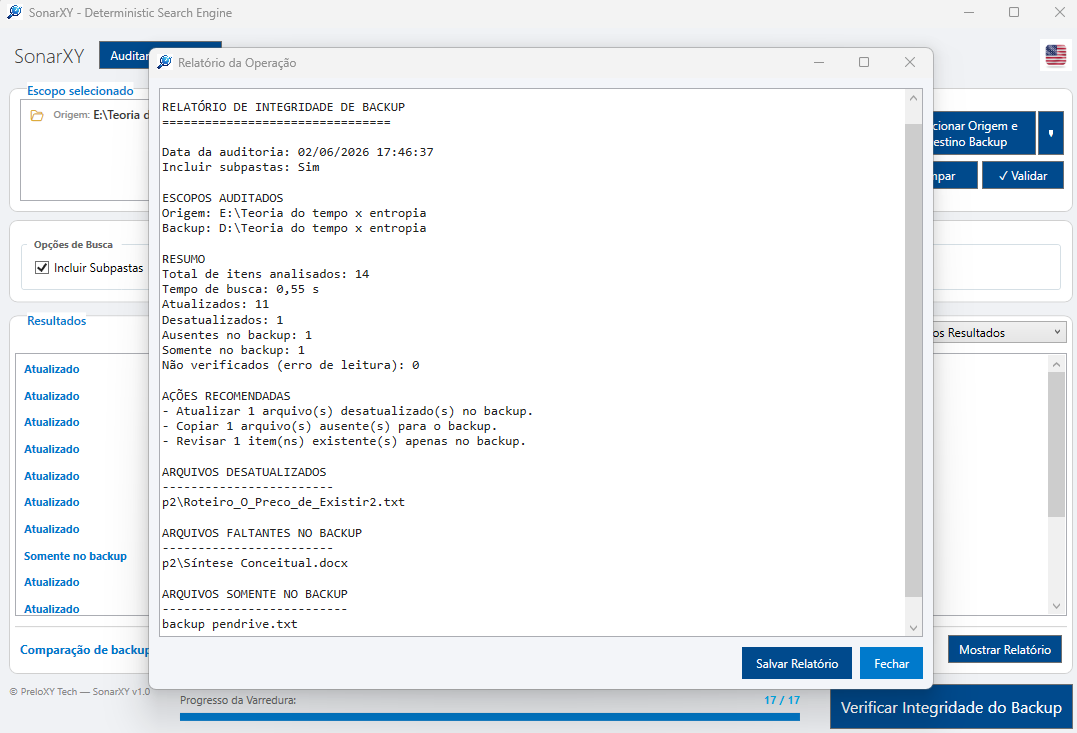The width and height of the screenshot is (1077, 733).
Task: Click 'Data da auditoria' line
Action: pyautogui.click(x=297, y=152)
